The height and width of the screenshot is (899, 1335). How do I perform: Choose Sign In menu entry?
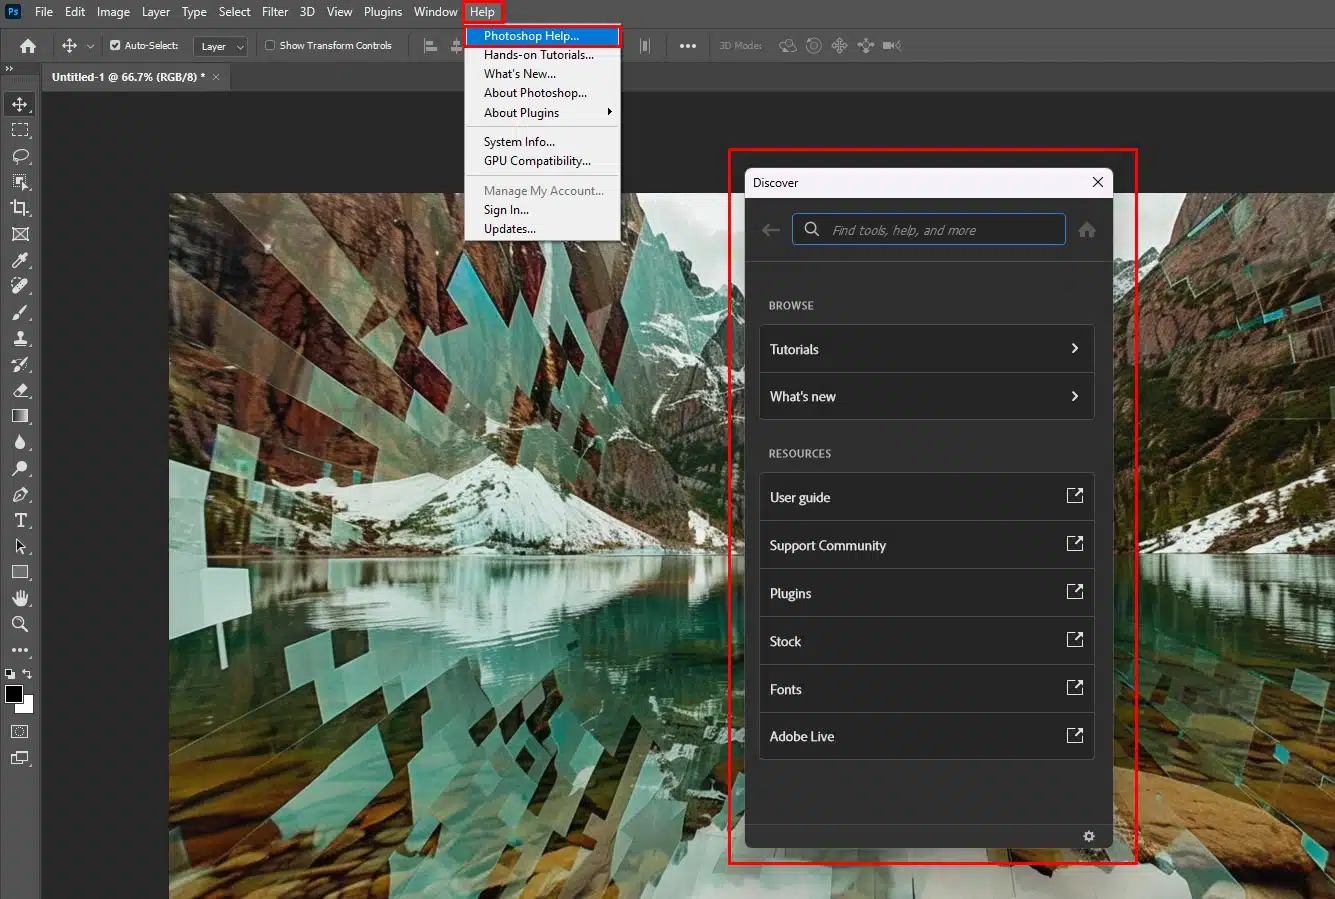coord(543,210)
